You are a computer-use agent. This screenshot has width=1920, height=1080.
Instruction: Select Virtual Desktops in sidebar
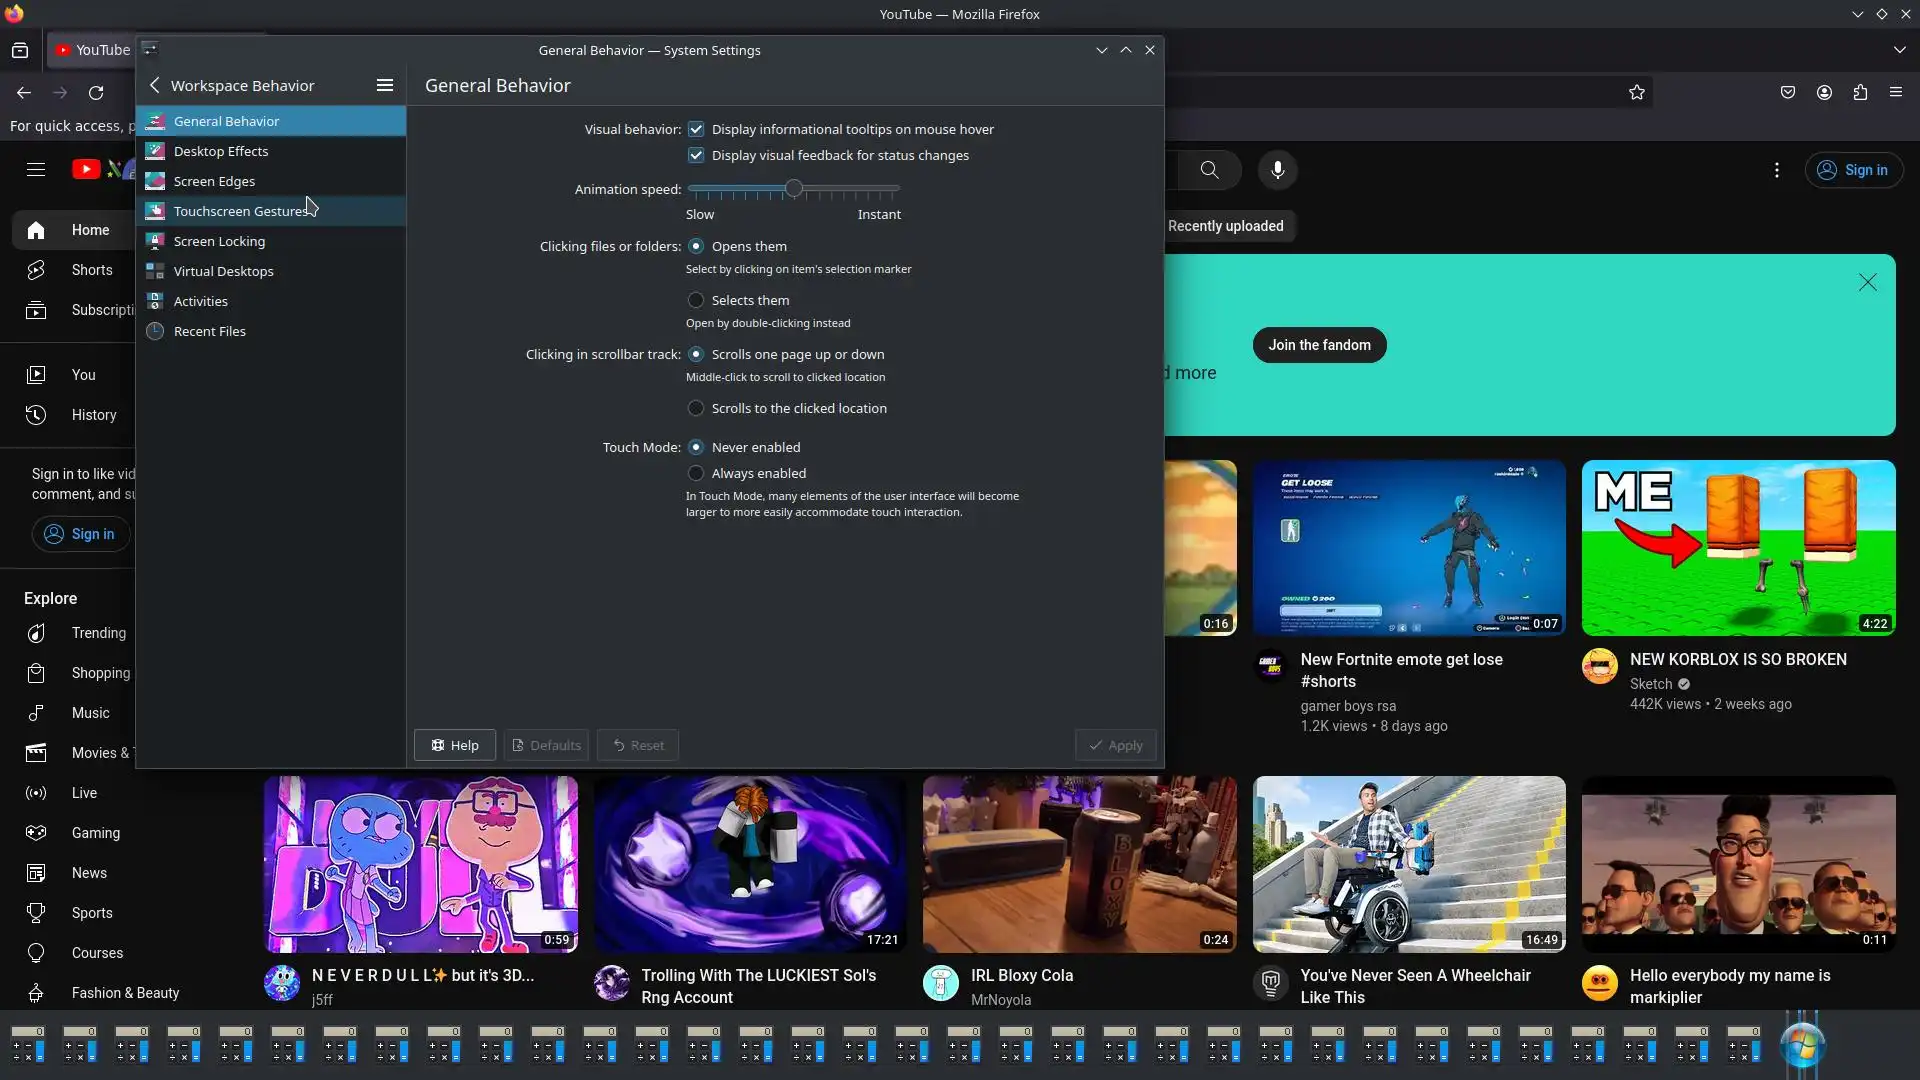pyautogui.click(x=223, y=271)
